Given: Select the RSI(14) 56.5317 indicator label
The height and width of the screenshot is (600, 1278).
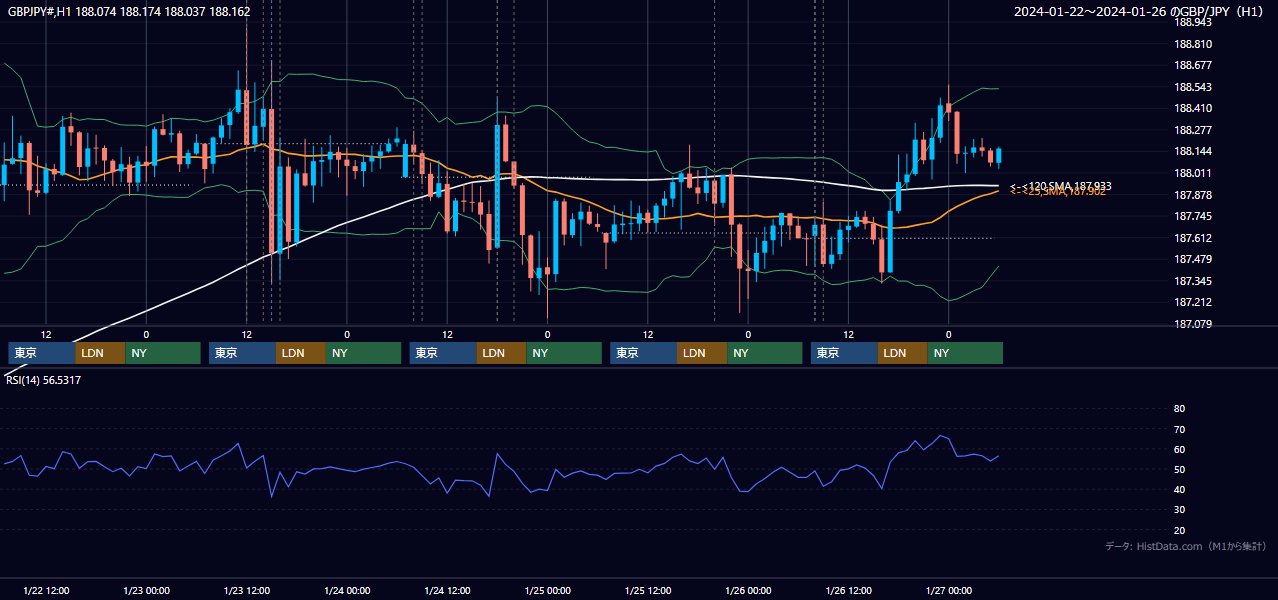Looking at the screenshot, I should [x=44, y=380].
